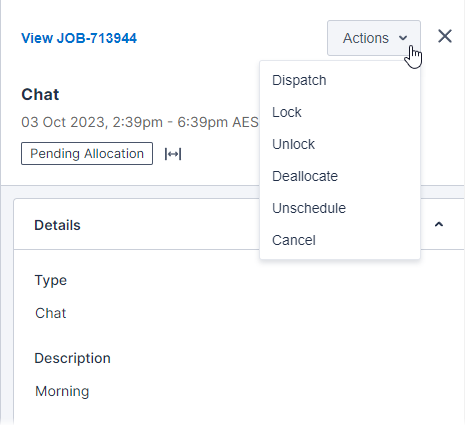Viewport: 465px width, 426px height.
Task: Click the Chat job title
Action: [40, 94]
